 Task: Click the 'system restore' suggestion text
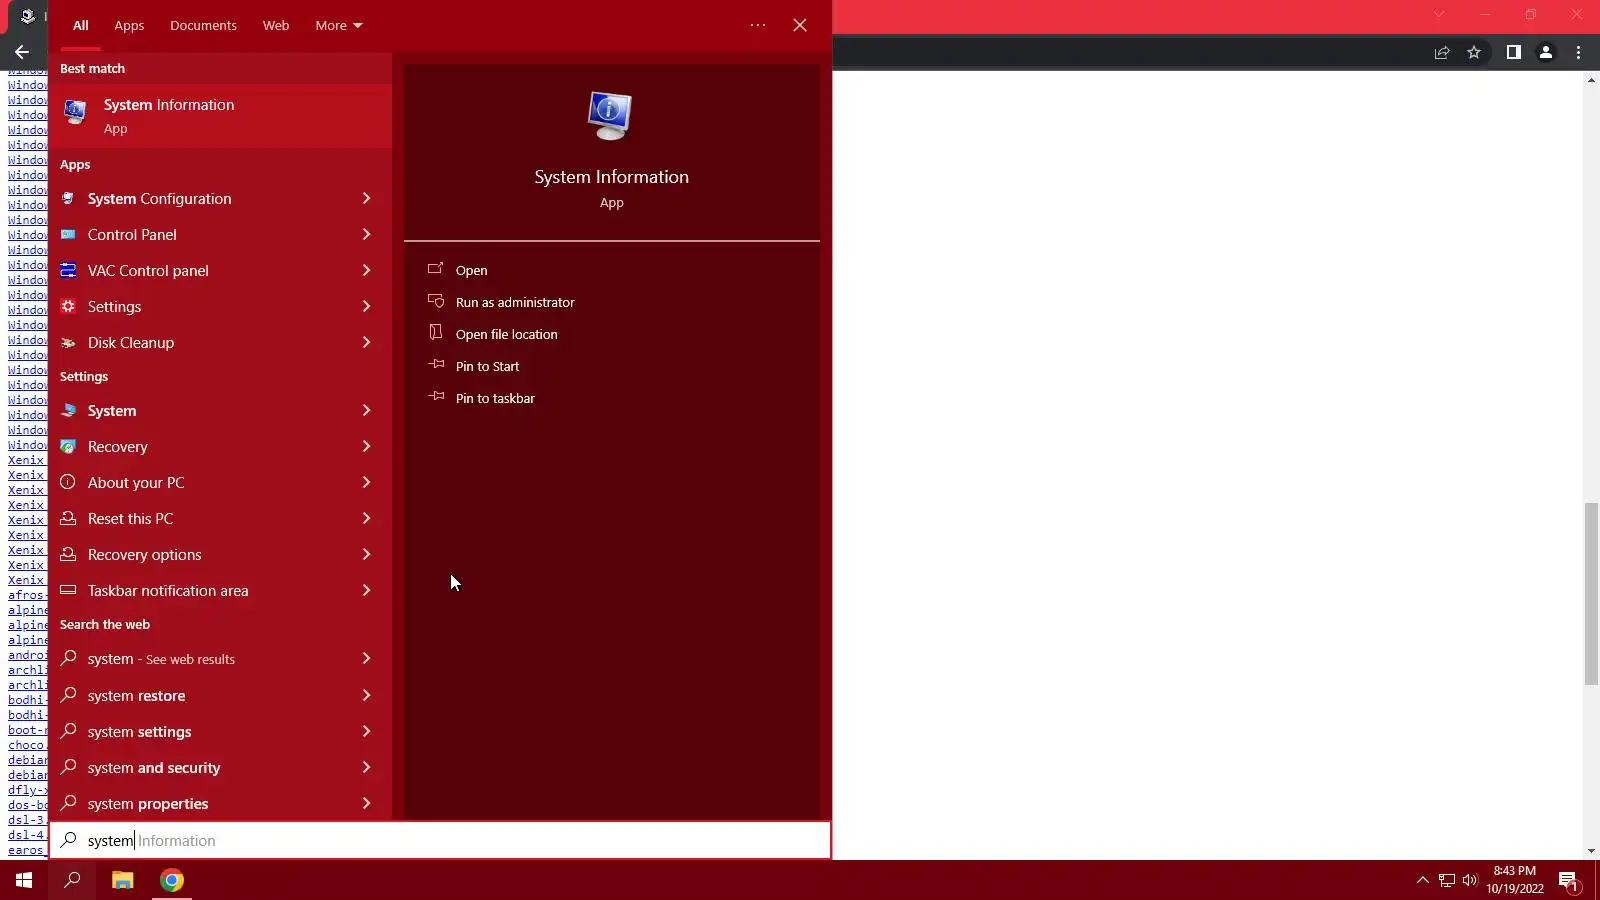tap(136, 695)
